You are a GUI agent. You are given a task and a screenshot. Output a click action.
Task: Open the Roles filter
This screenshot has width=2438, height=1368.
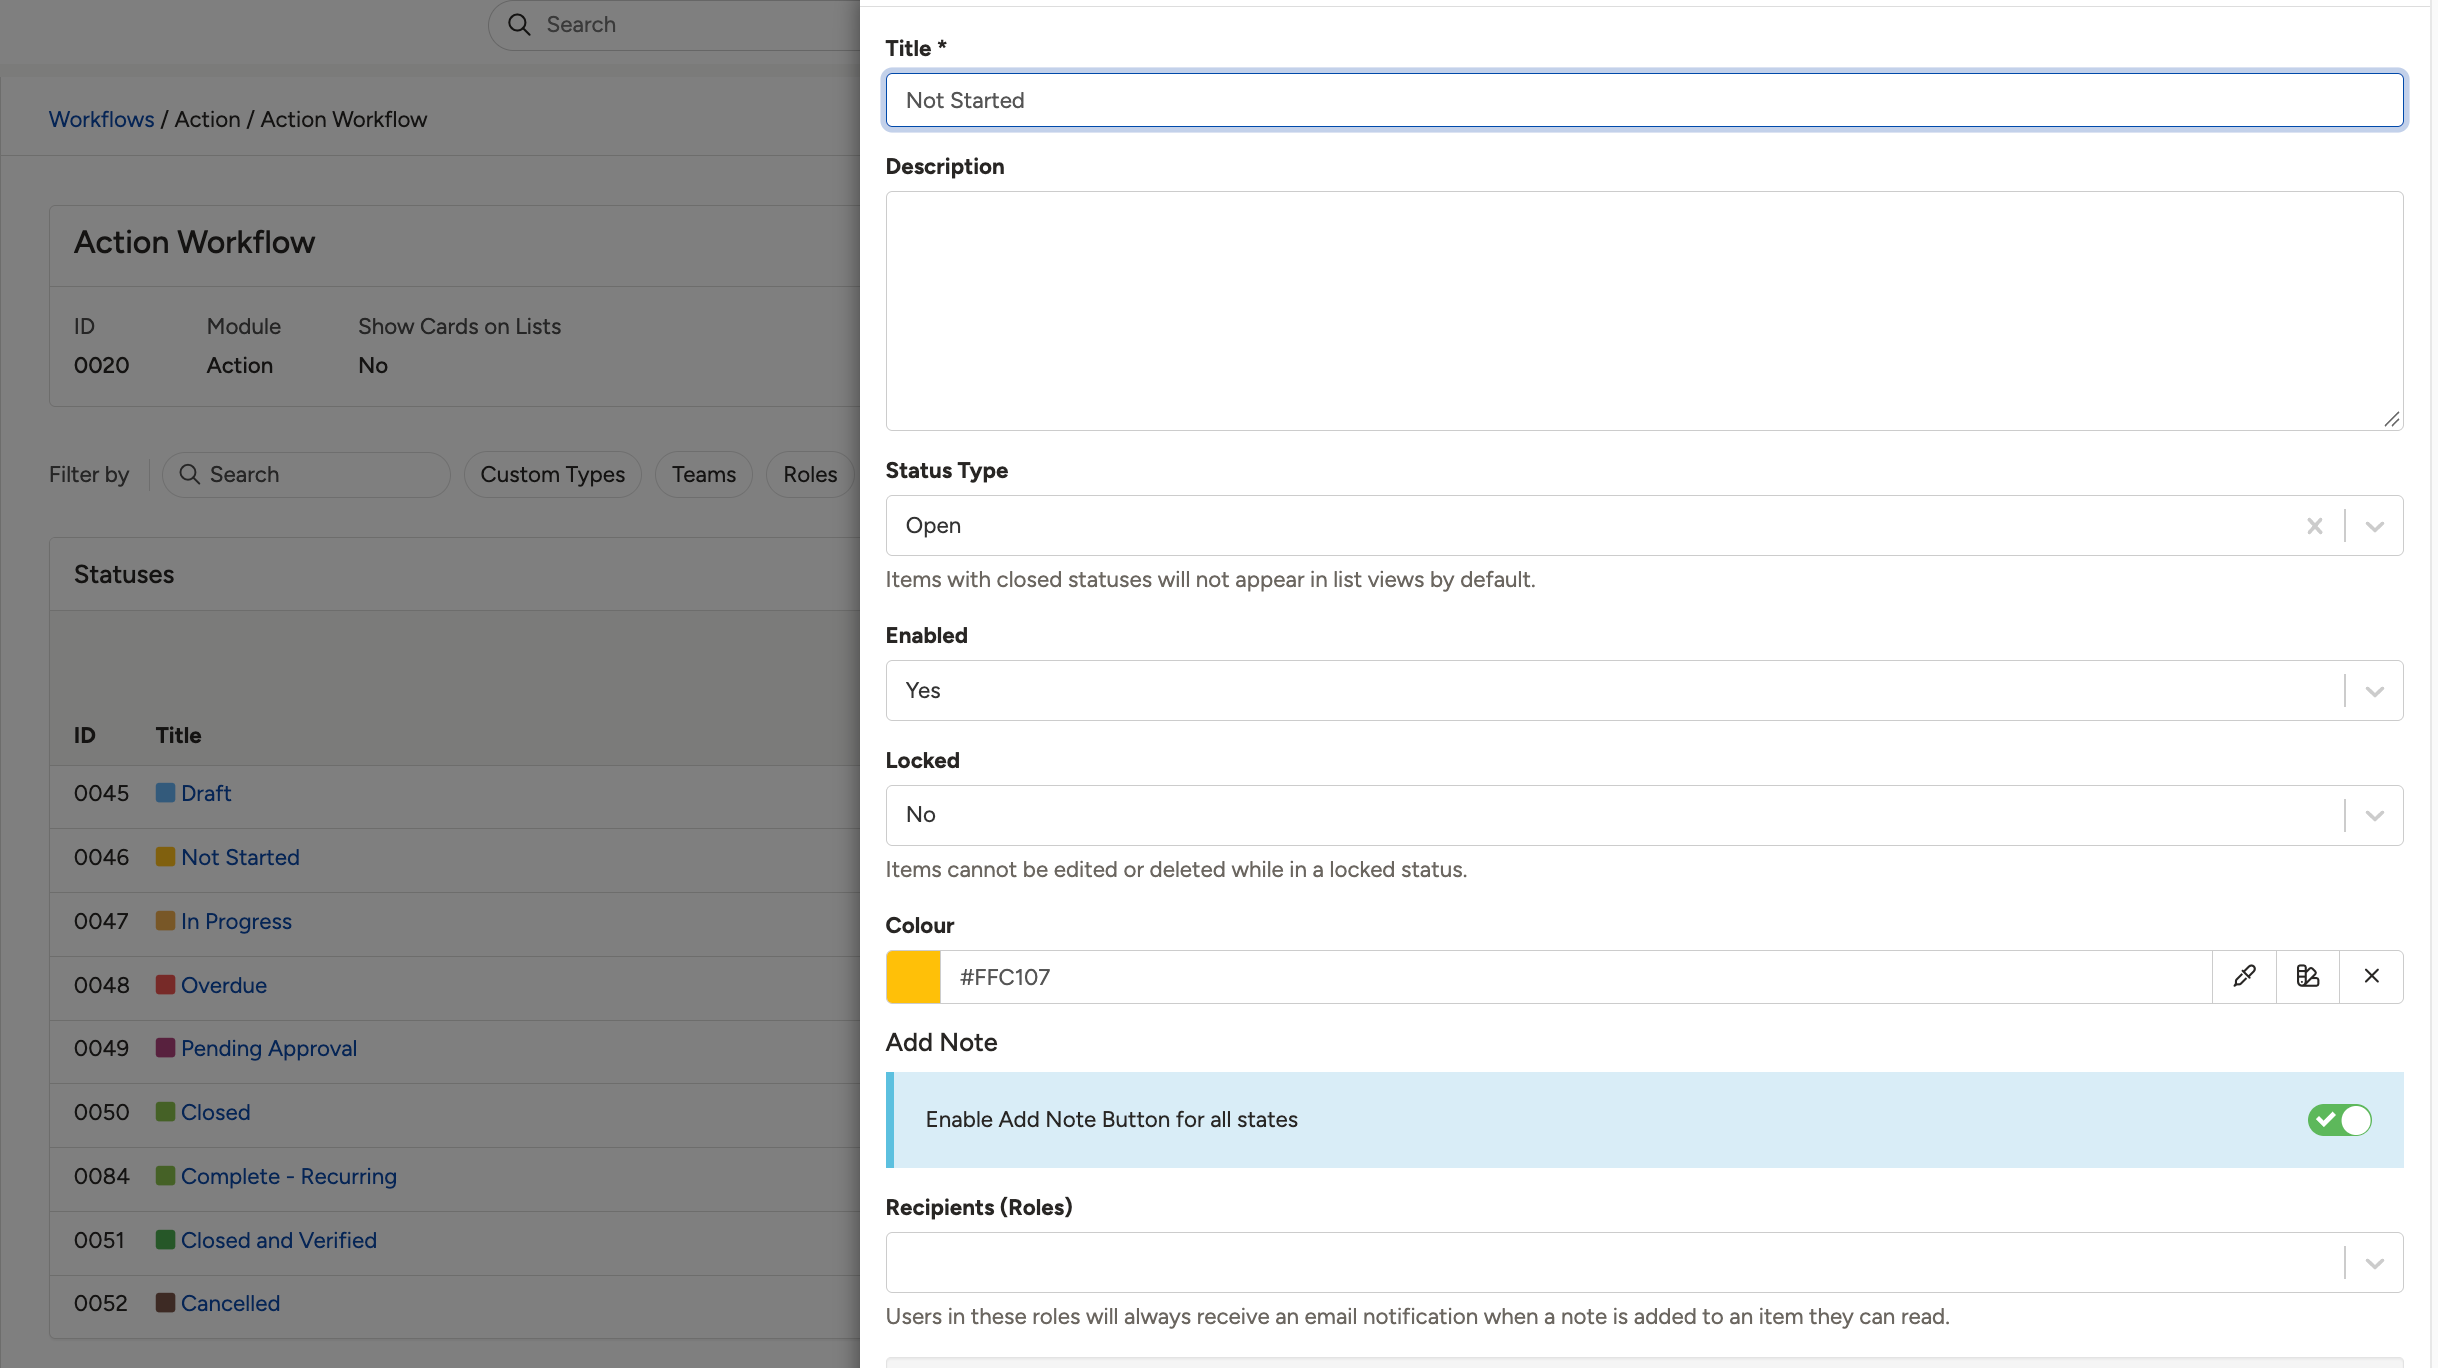(810, 474)
